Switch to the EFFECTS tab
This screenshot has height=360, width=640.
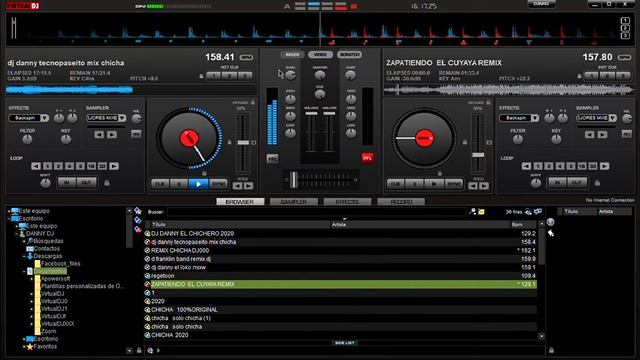(x=347, y=202)
